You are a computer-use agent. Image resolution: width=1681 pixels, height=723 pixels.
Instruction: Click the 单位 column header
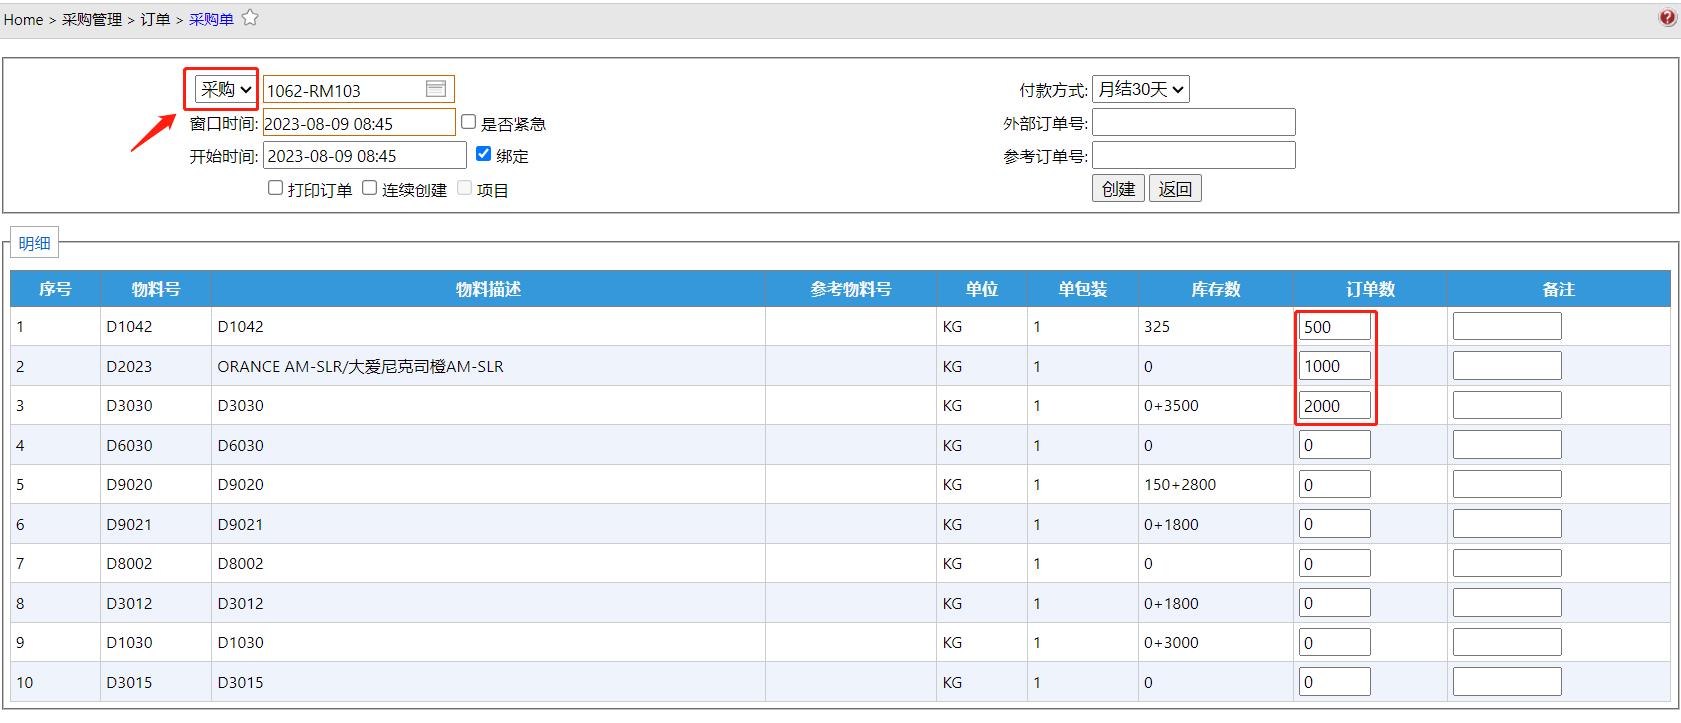pos(982,289)
